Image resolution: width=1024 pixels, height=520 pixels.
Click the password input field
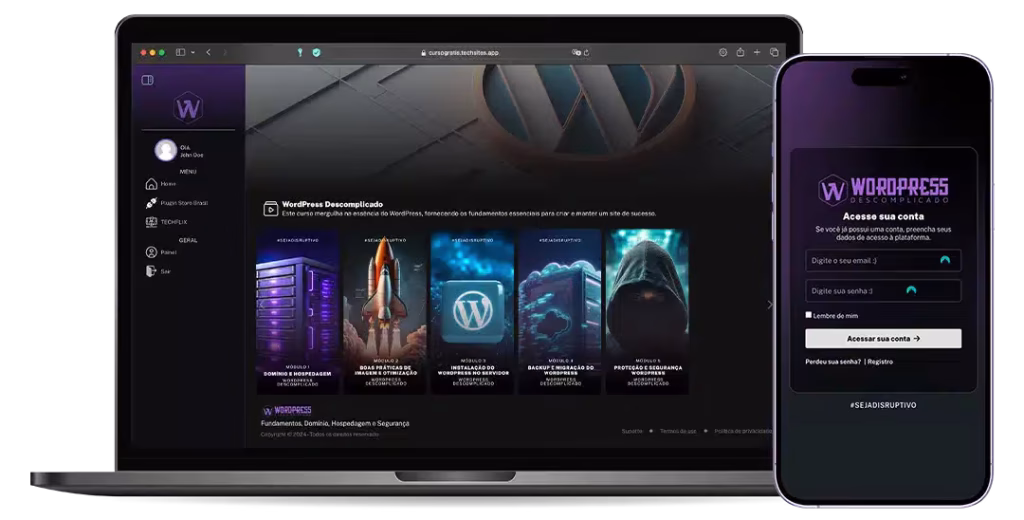pyautogui.click(x=870, y=291)
